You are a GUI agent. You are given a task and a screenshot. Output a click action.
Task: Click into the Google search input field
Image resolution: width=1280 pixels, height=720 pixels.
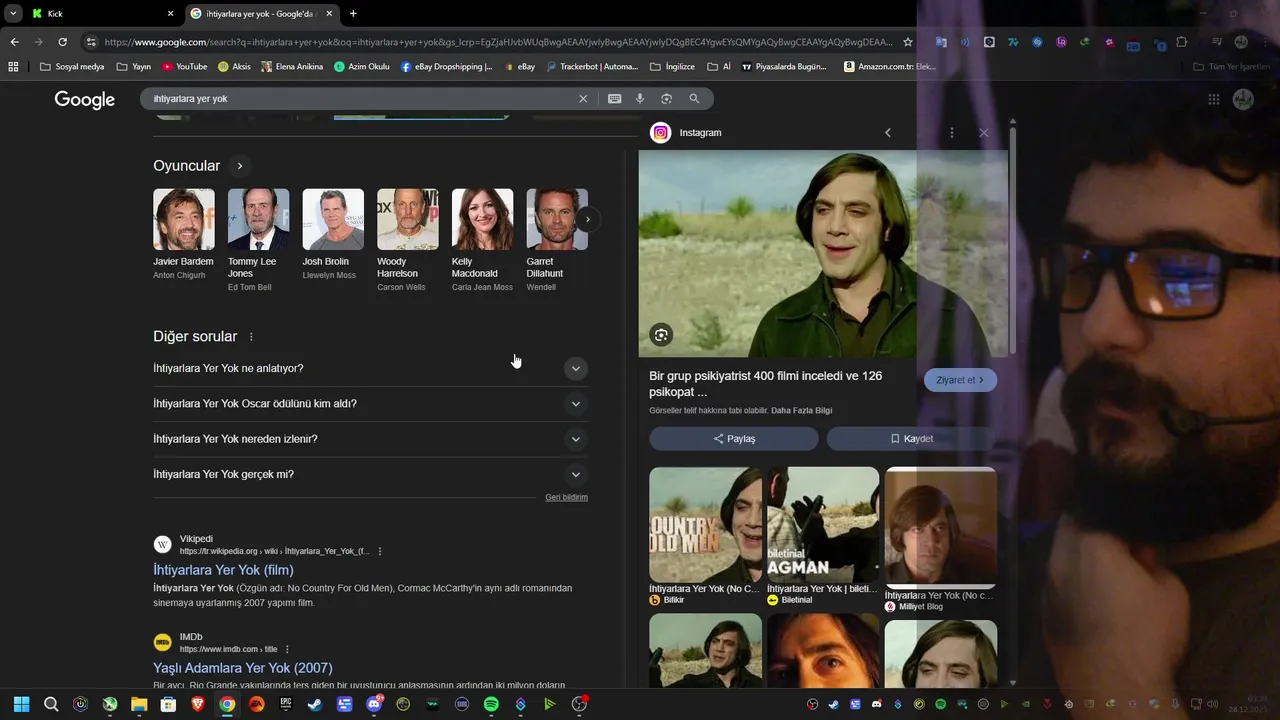tap(360, 99)
